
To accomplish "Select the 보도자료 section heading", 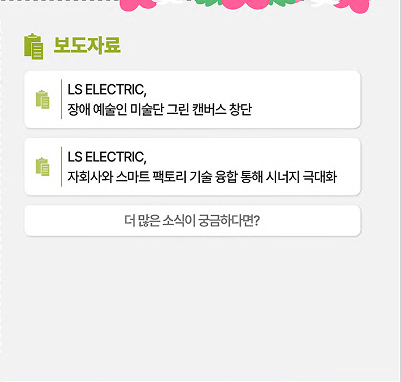I will (x=87, y=45).
